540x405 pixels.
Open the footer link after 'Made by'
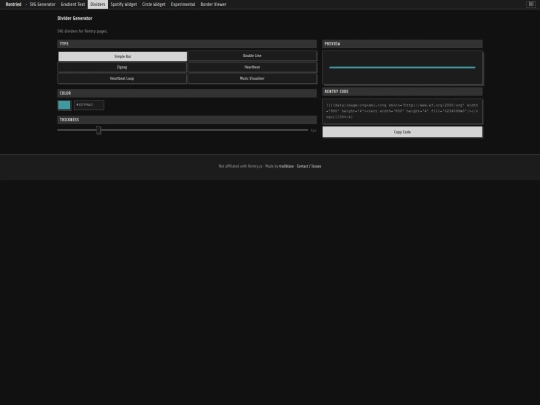[x=286, y=166]
